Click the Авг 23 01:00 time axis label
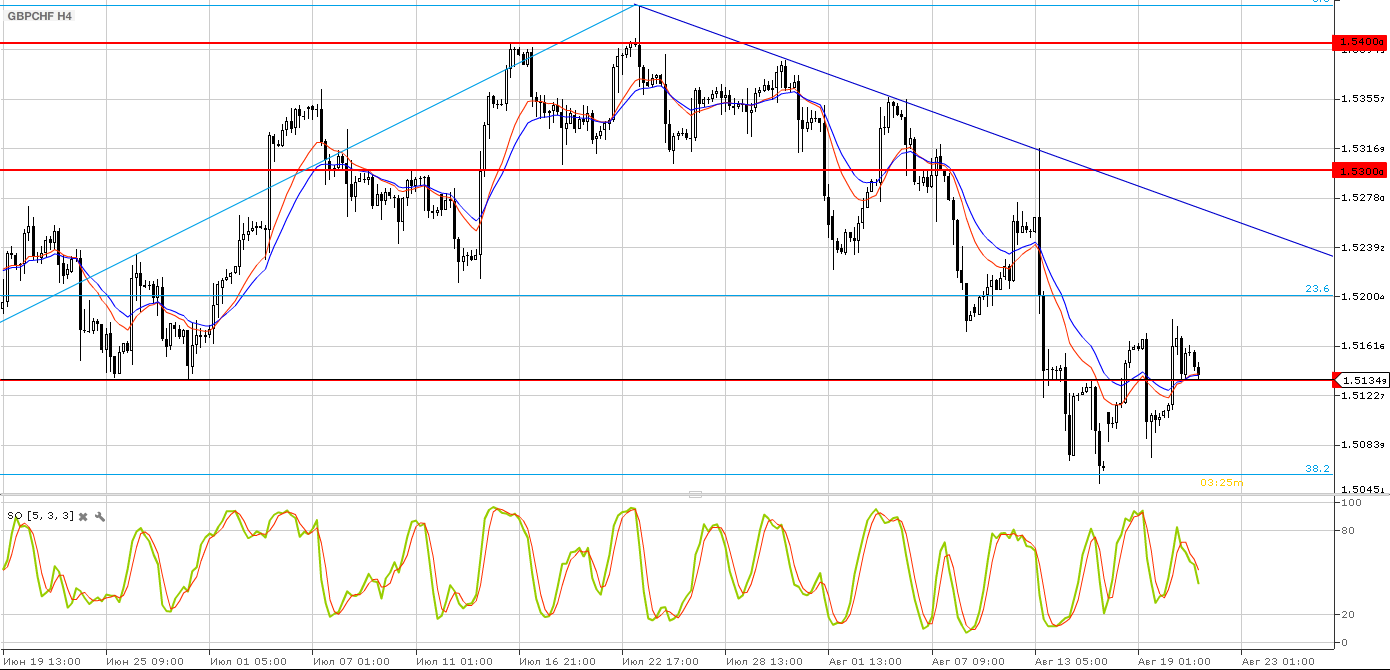The image size is (1390, 670). 1280,661
